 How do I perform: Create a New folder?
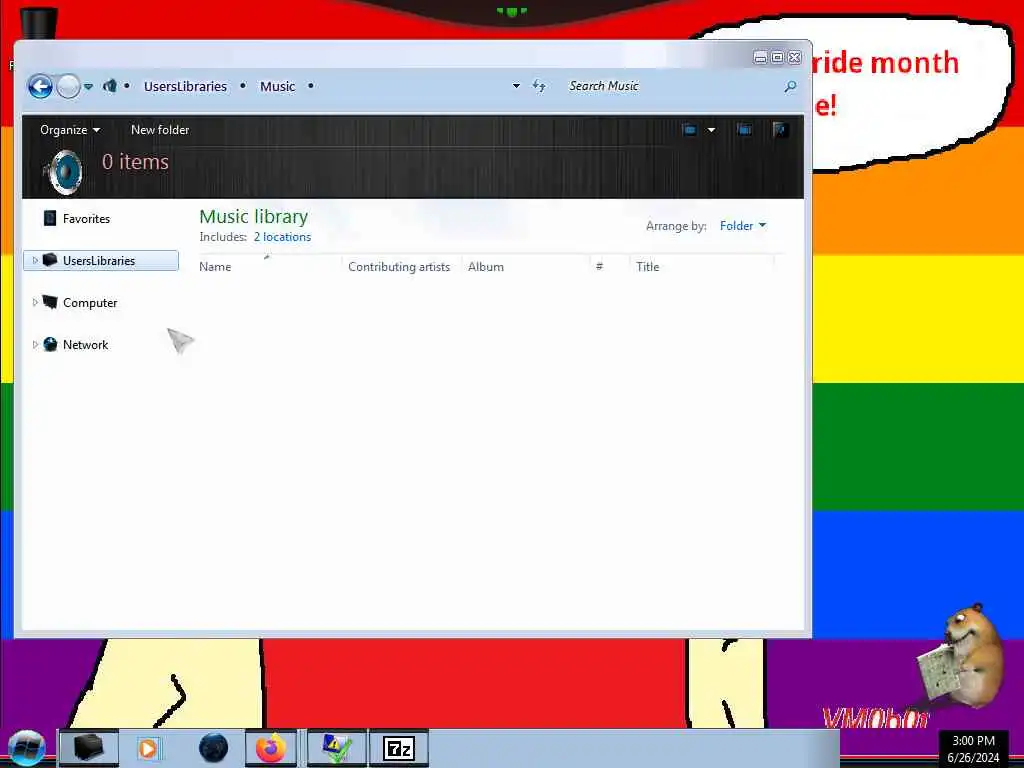160,129
